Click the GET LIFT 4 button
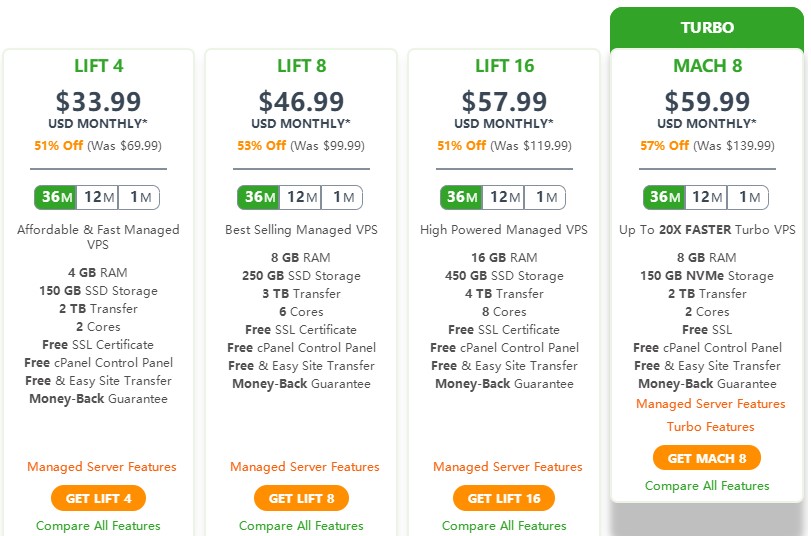Viewport: 811px width, 536px height. click(98, 498)
